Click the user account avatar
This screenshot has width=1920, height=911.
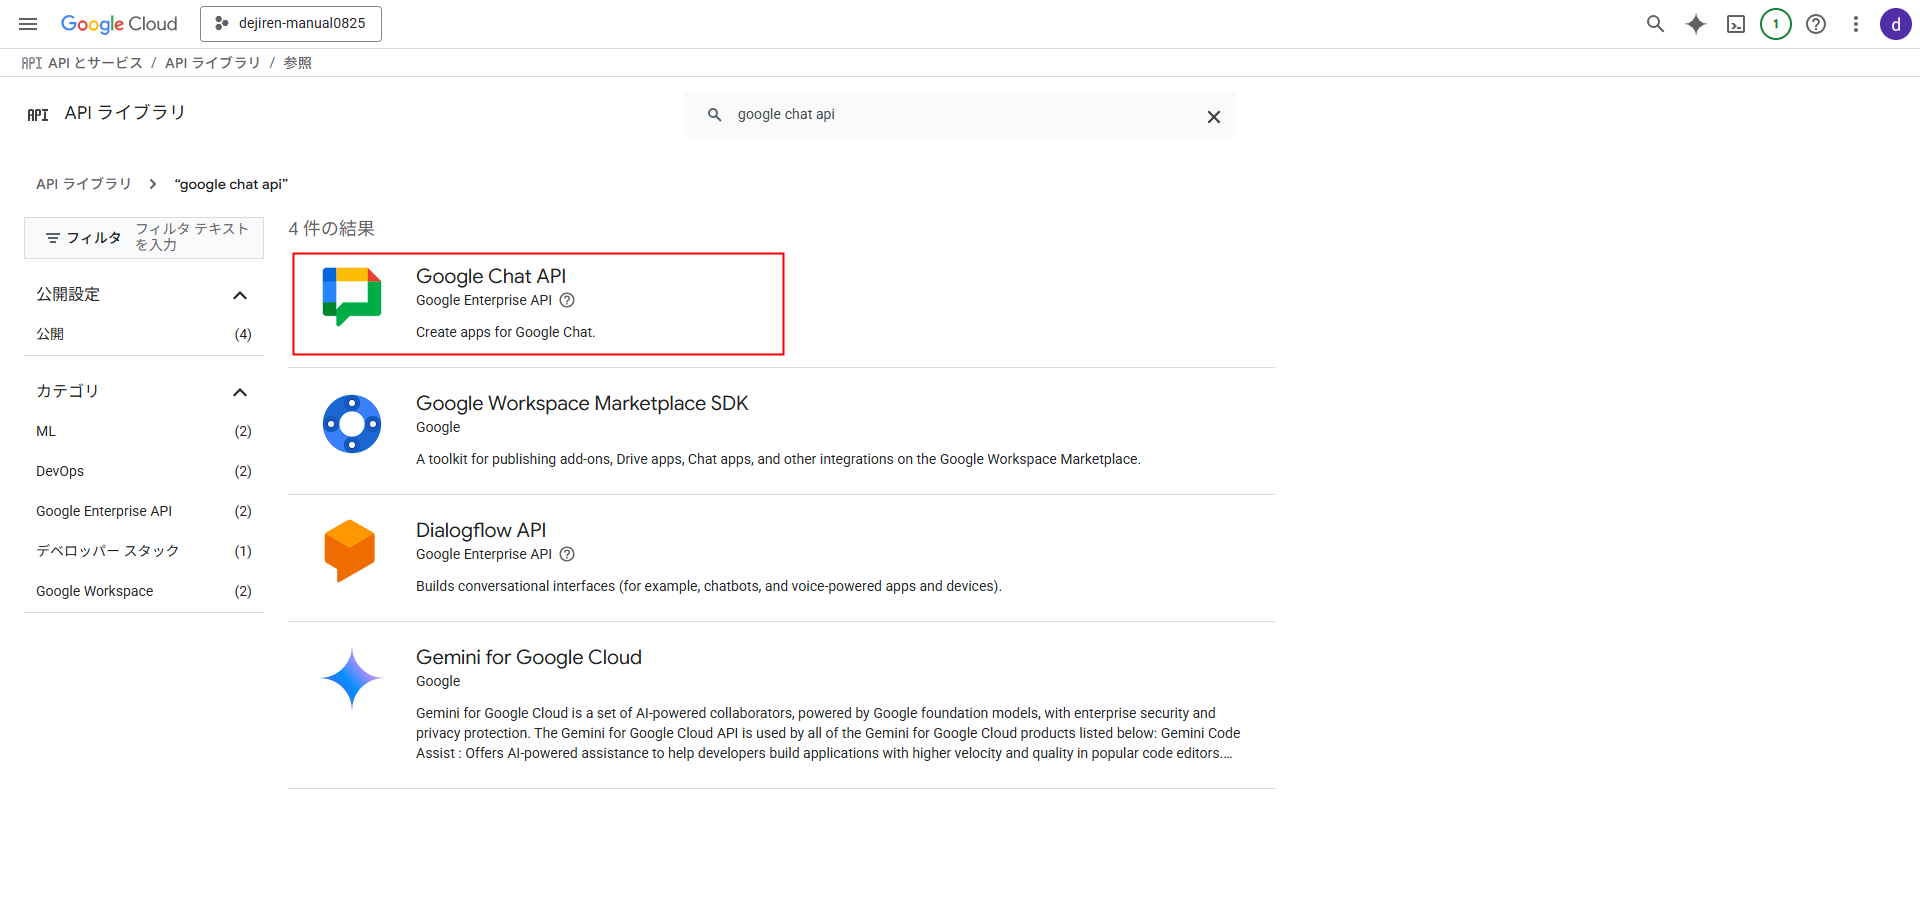pos(1895,24)
